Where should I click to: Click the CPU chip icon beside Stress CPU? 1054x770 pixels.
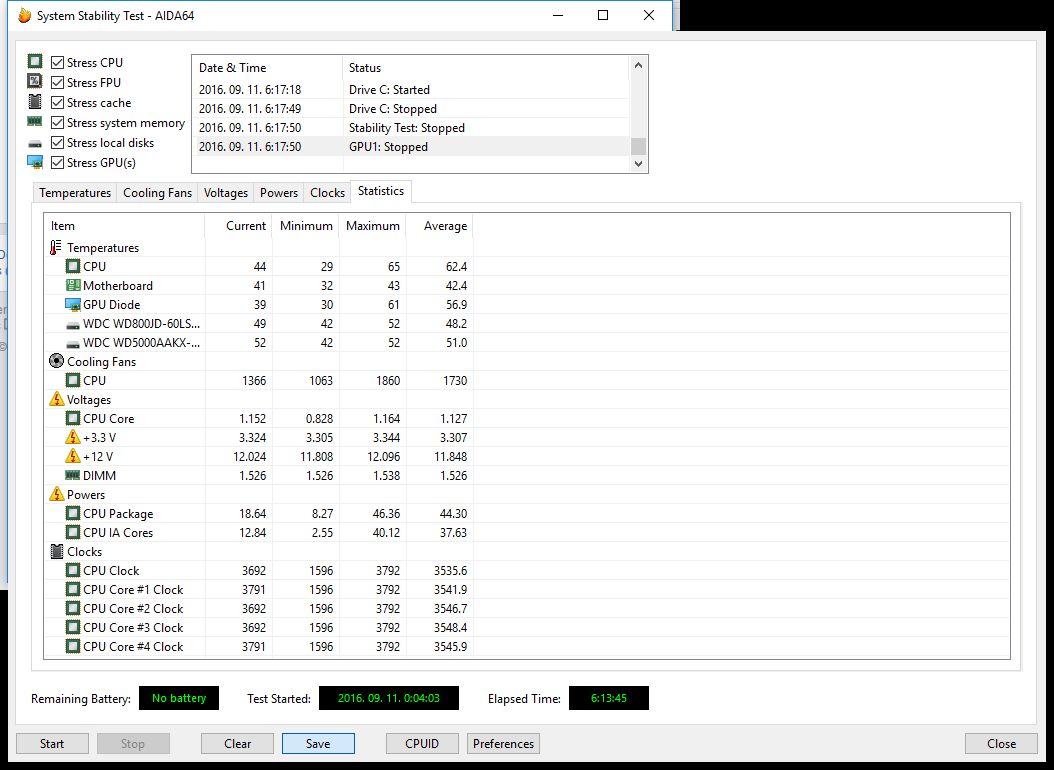(35, 62)
